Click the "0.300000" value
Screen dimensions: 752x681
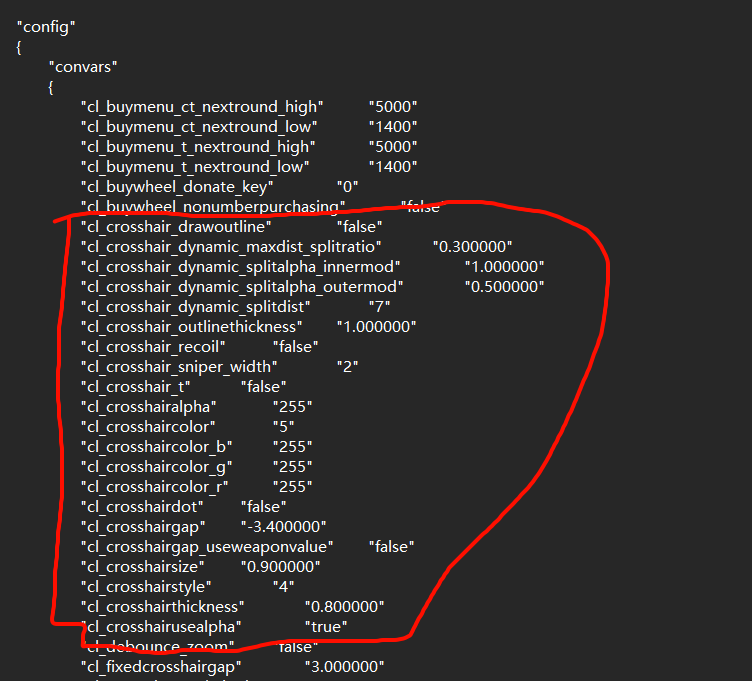point(472,247)
